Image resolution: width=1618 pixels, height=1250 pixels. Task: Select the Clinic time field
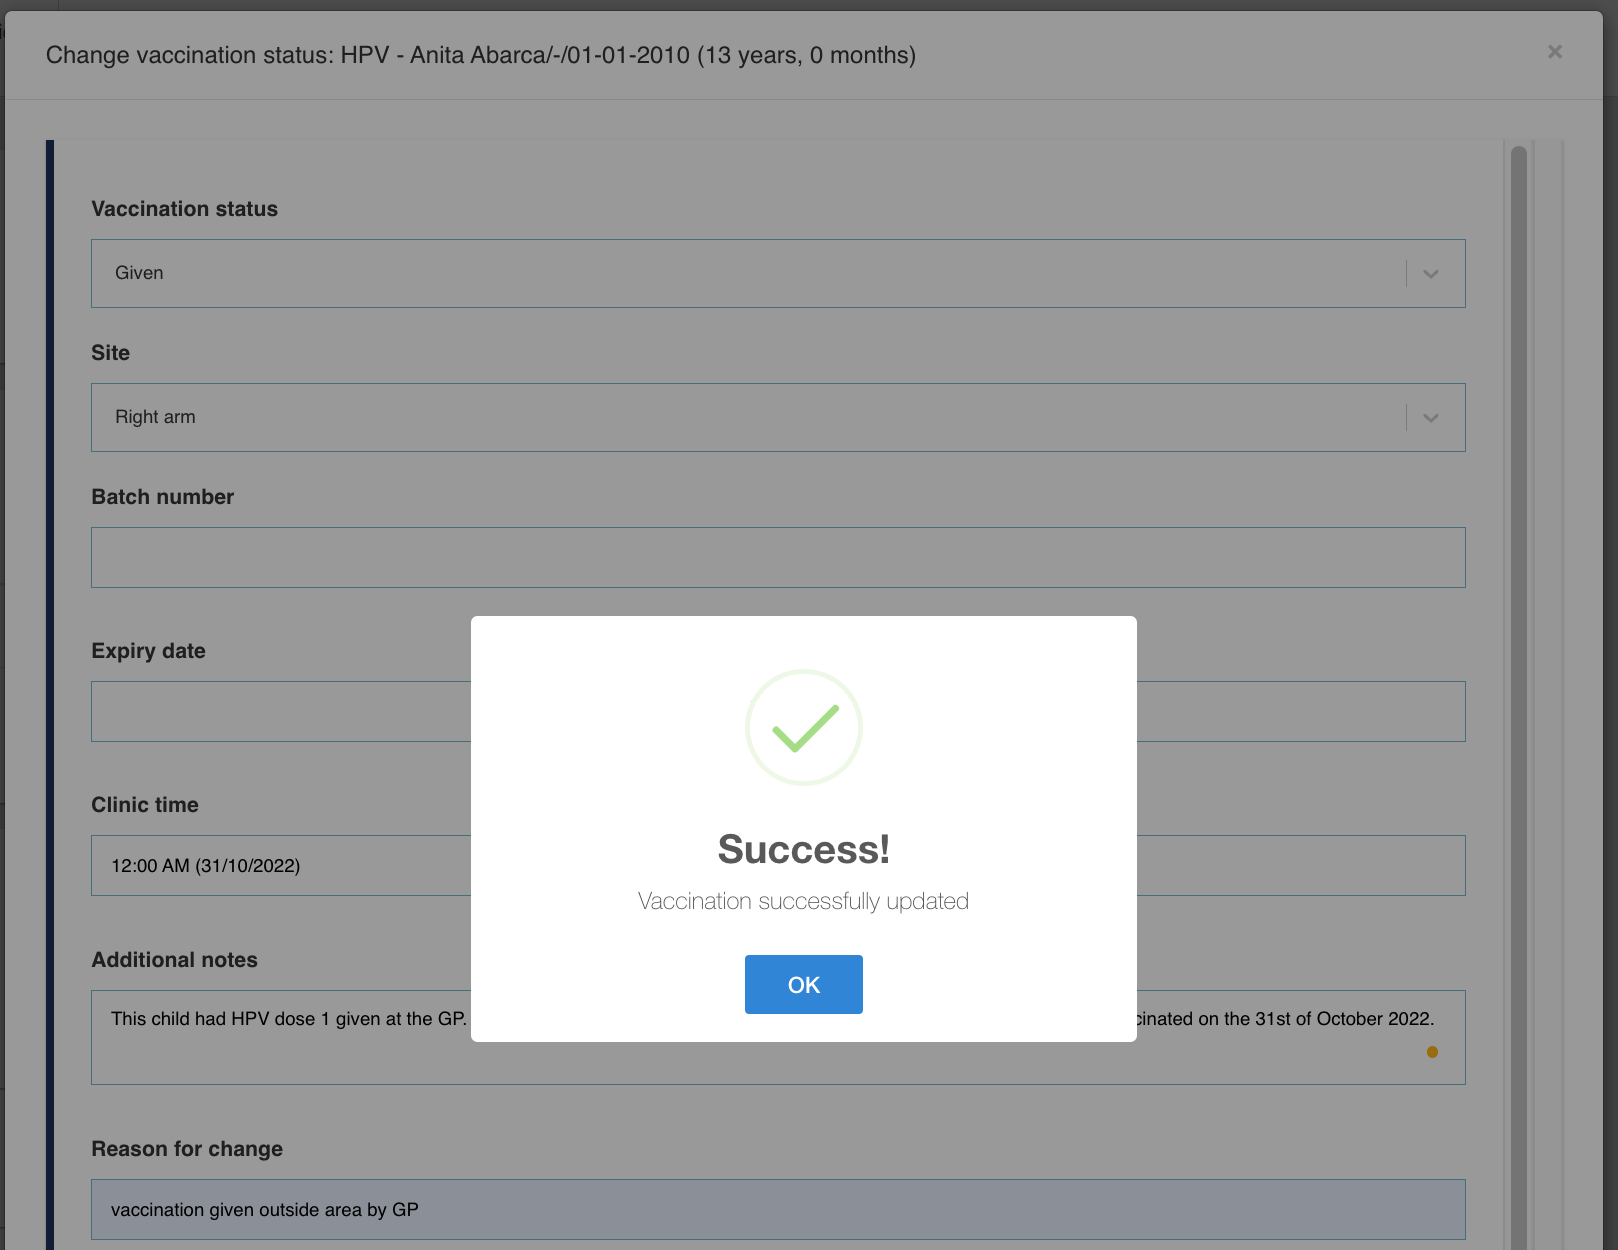(x=280, y=865)
